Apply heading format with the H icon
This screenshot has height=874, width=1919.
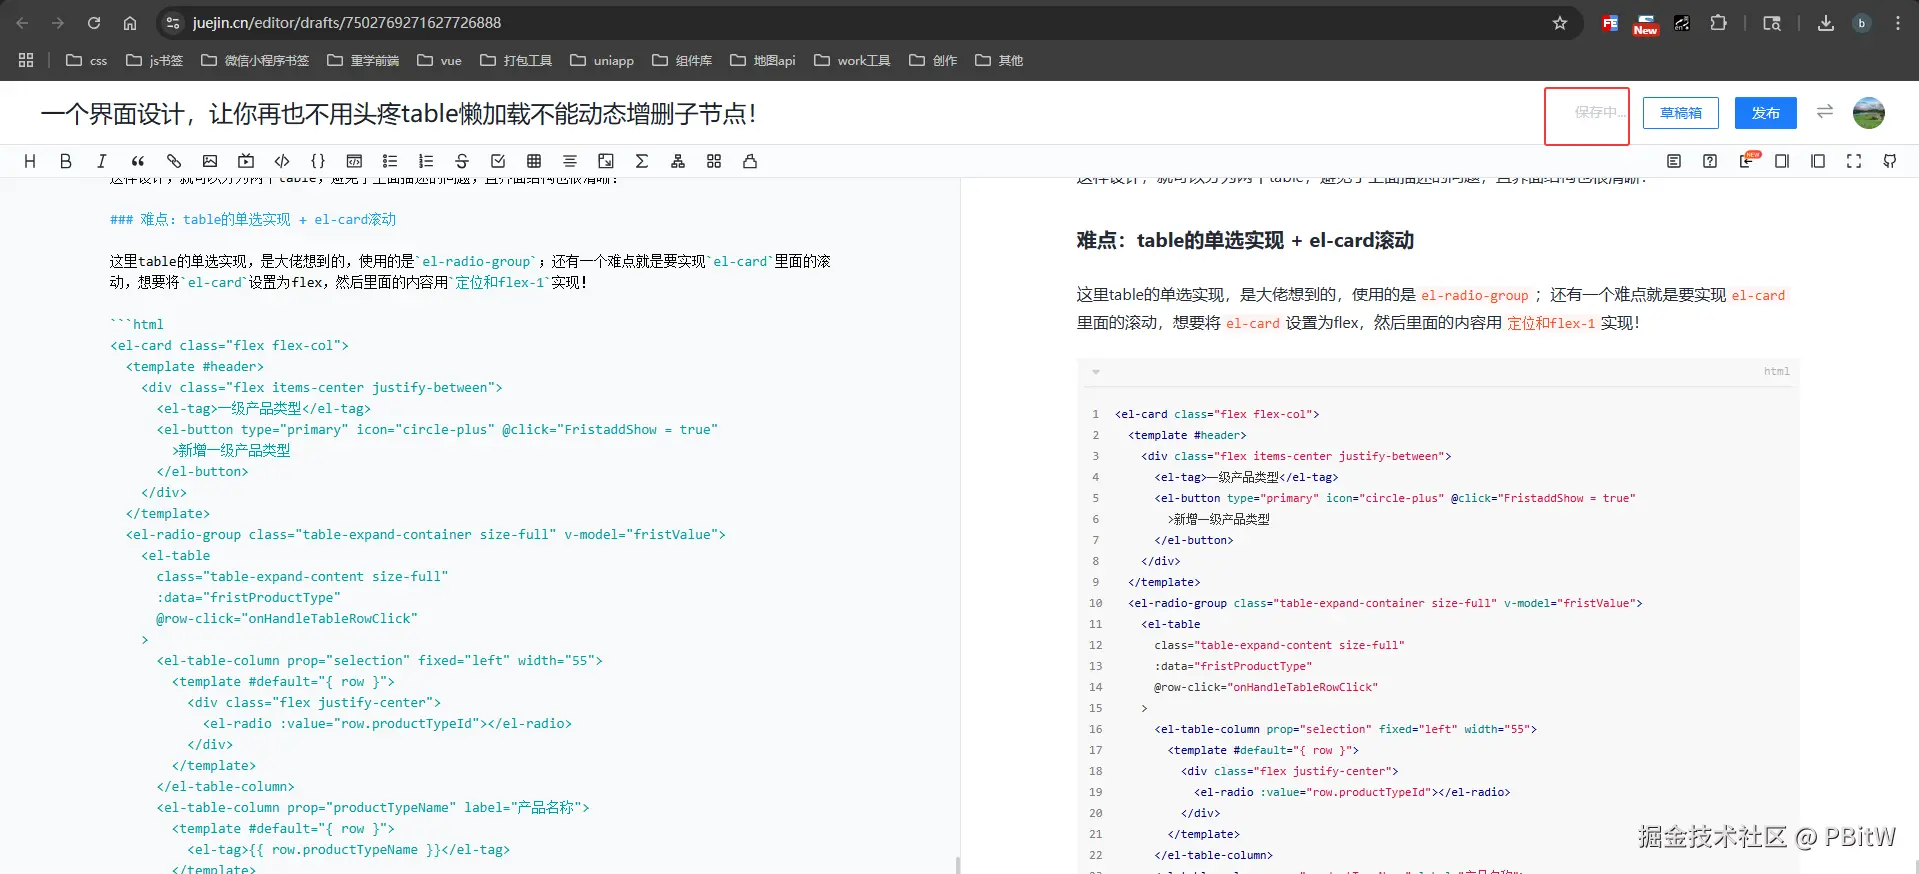pyautogui.click(x=30, y=161)
